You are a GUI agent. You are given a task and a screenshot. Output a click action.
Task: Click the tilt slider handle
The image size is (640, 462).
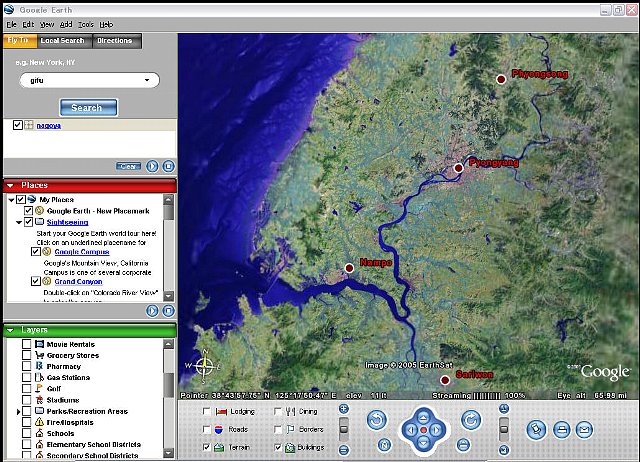coord(504,424)
